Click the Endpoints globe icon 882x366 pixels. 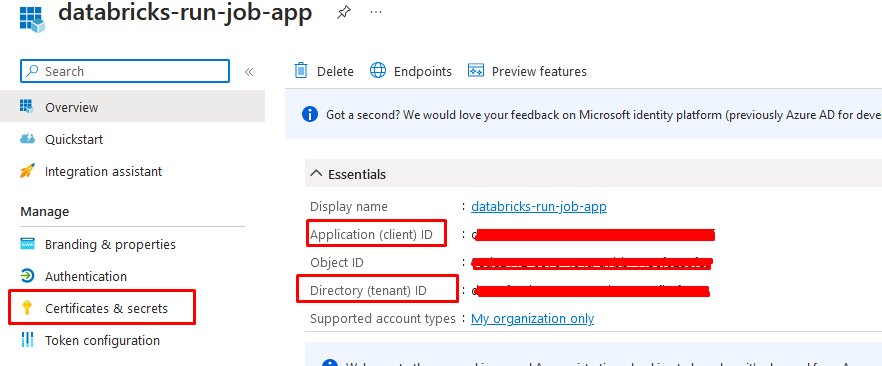[378, 71]
